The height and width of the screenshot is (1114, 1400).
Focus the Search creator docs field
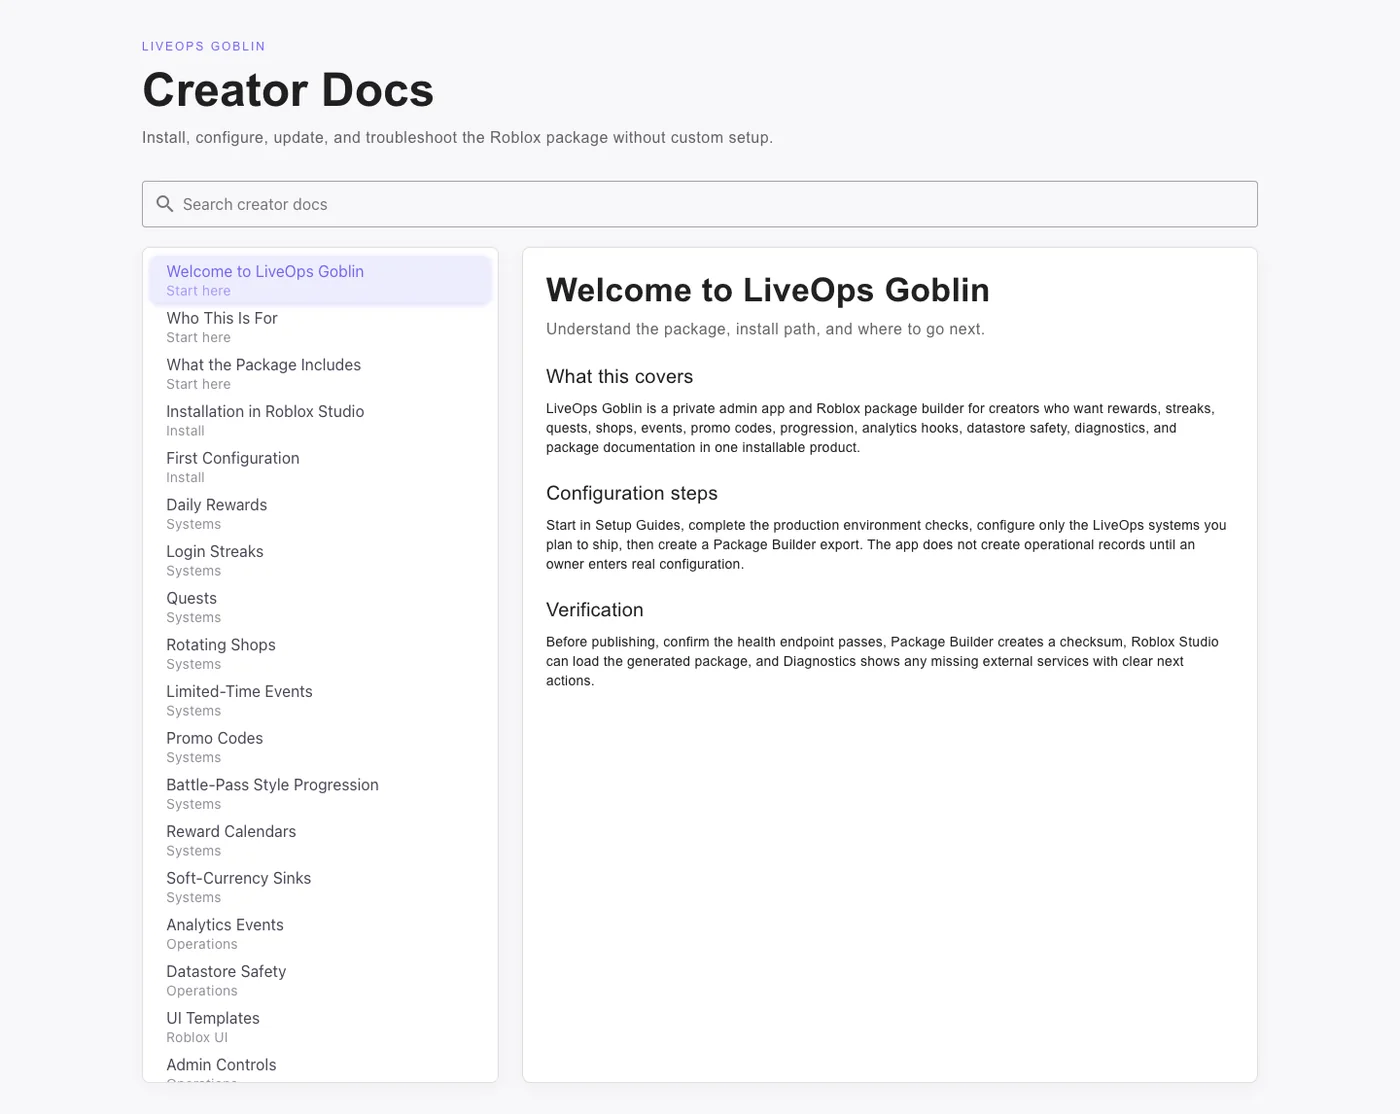[699, 204]
